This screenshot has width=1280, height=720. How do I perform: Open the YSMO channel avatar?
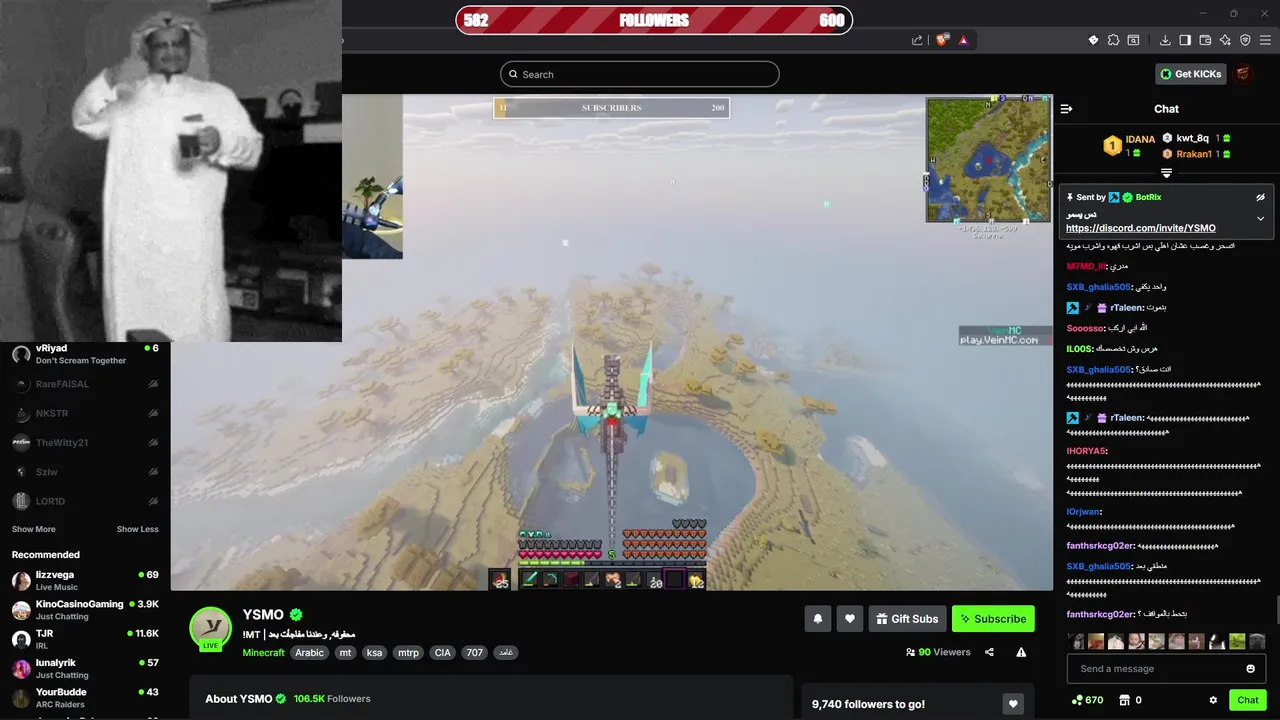click(x=211, y=628)
